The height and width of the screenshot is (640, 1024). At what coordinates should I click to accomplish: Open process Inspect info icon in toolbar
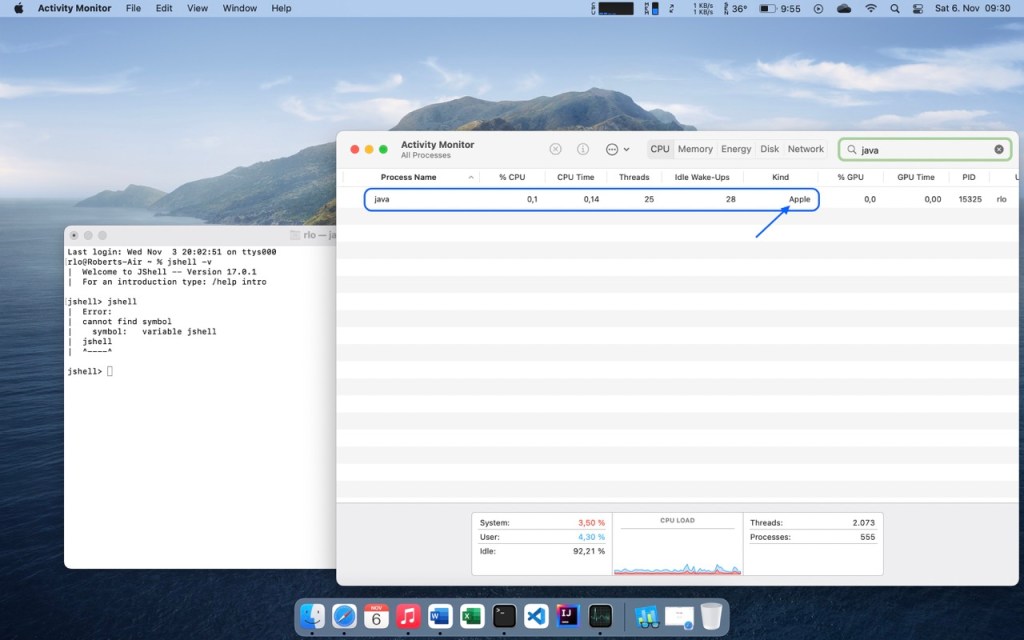[x=583, y=148]
